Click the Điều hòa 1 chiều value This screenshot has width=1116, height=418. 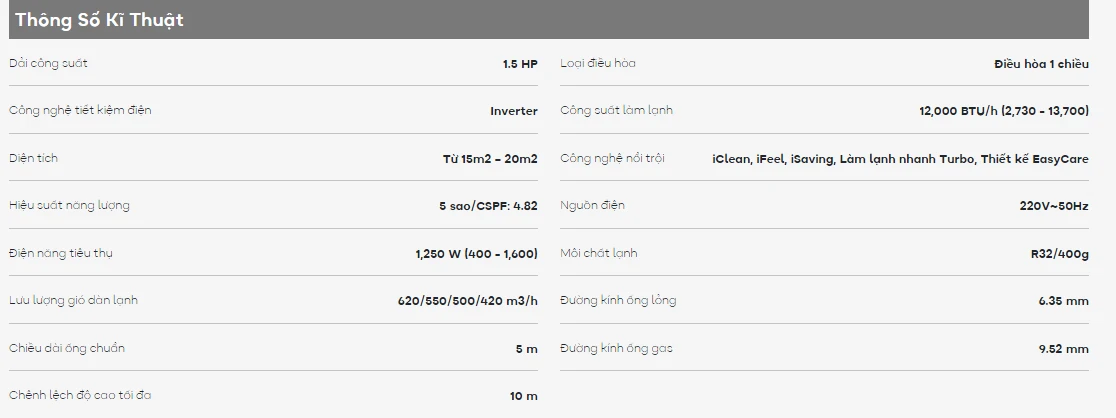tap(1041, 64)
